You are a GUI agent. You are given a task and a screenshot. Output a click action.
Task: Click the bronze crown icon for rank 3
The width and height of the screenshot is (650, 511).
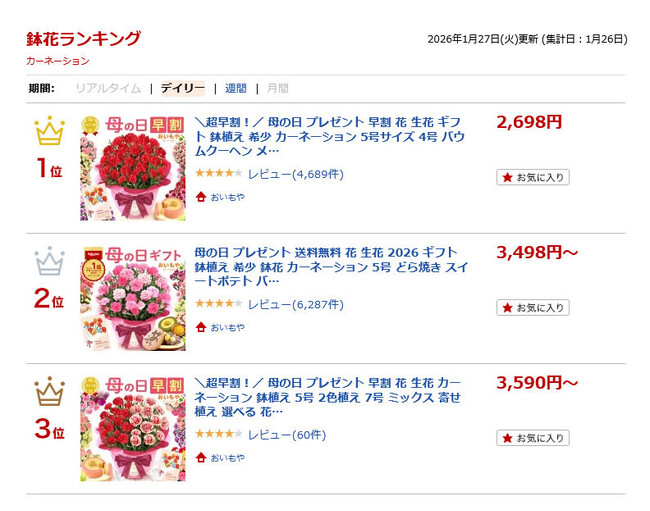(49, 392)
